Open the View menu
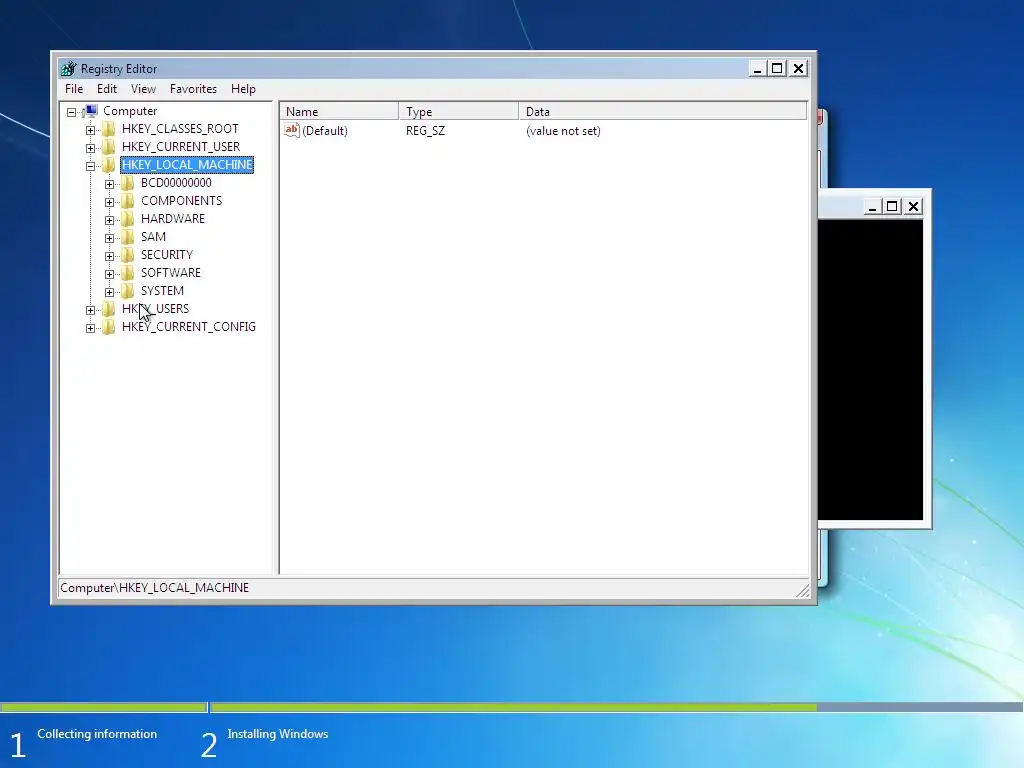 (x=143, y=89)
